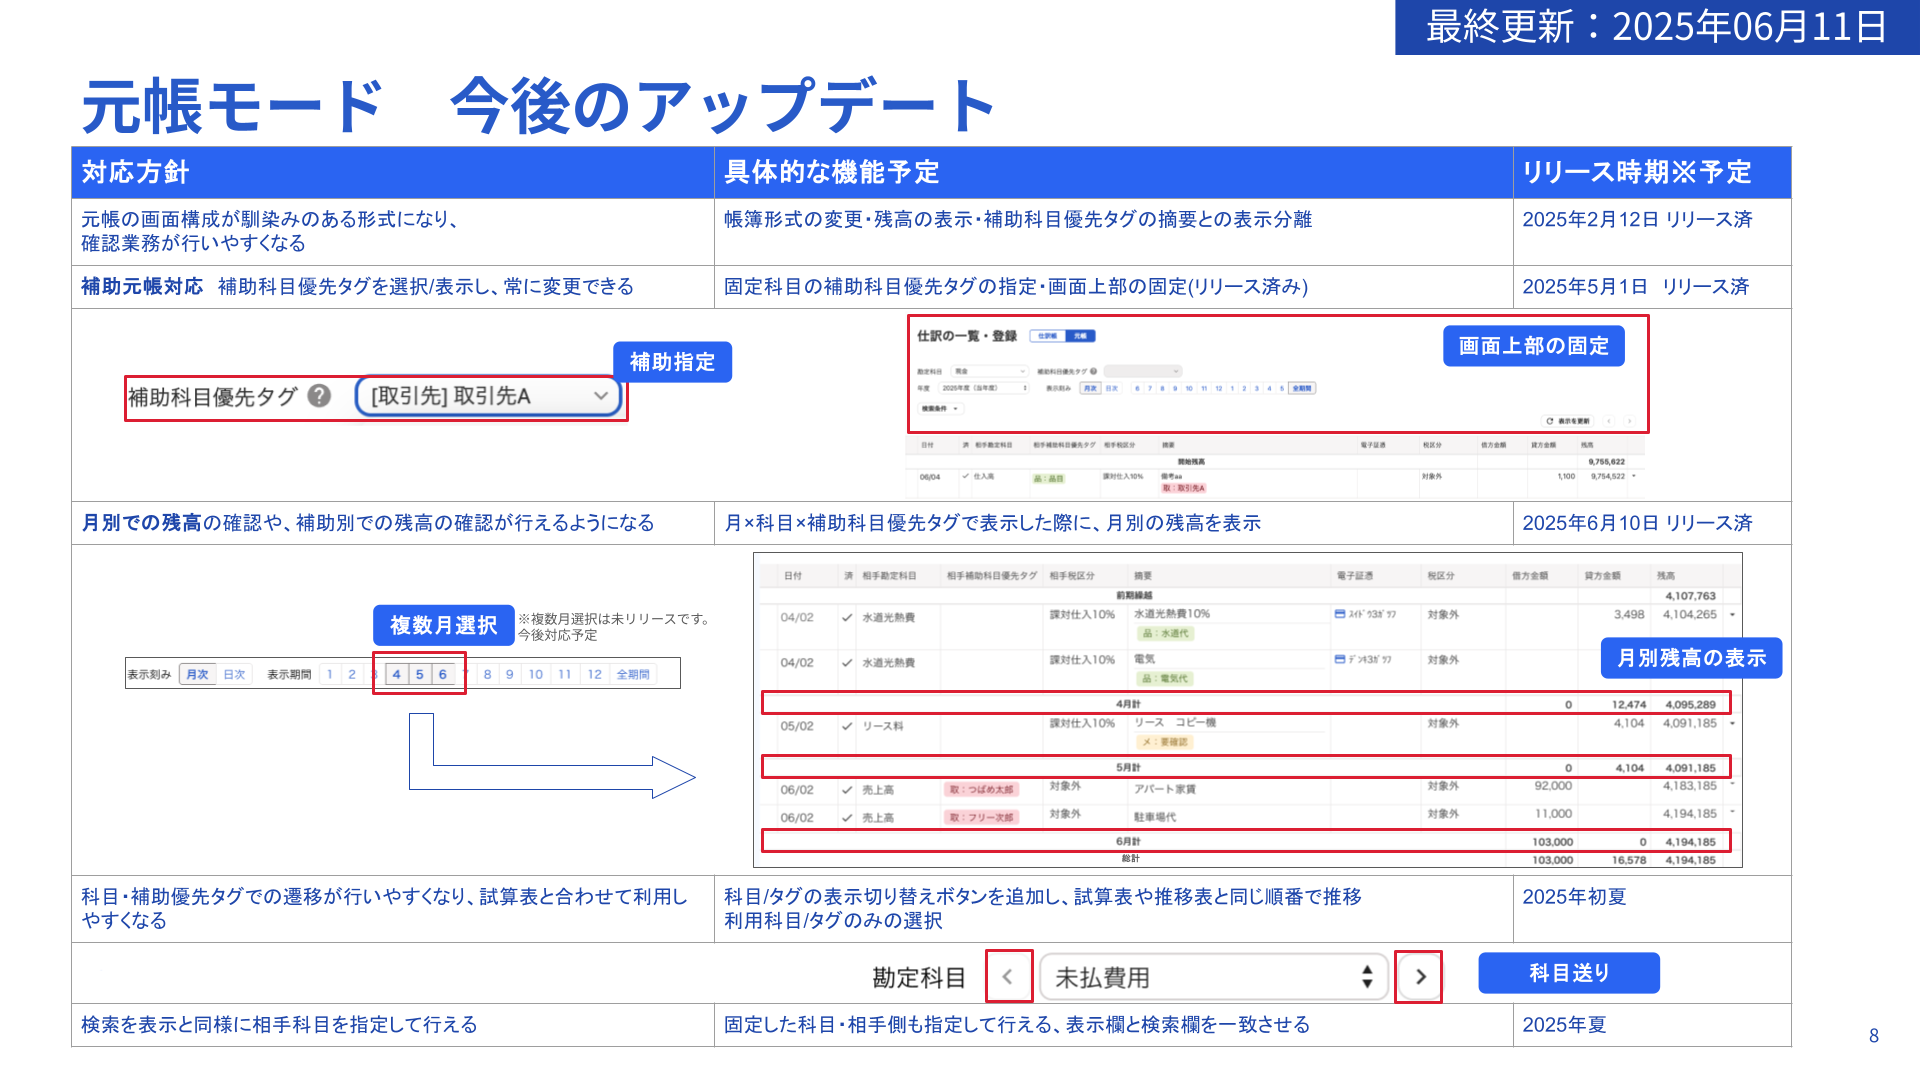Image resolution: width=1920 pixels, height=1080 pixels.
Task: Click checkmark on 05/02 リース料 row
Action: tap(847, 726)
